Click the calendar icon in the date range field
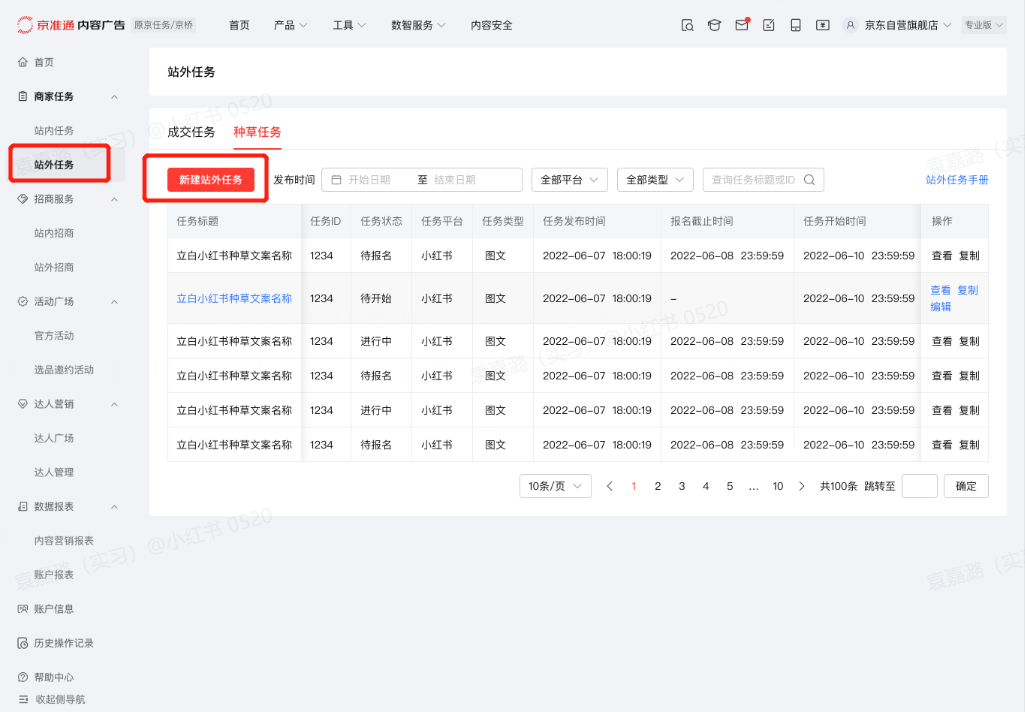The width and height of the screenshot is (1025, 712). [337, 180]
